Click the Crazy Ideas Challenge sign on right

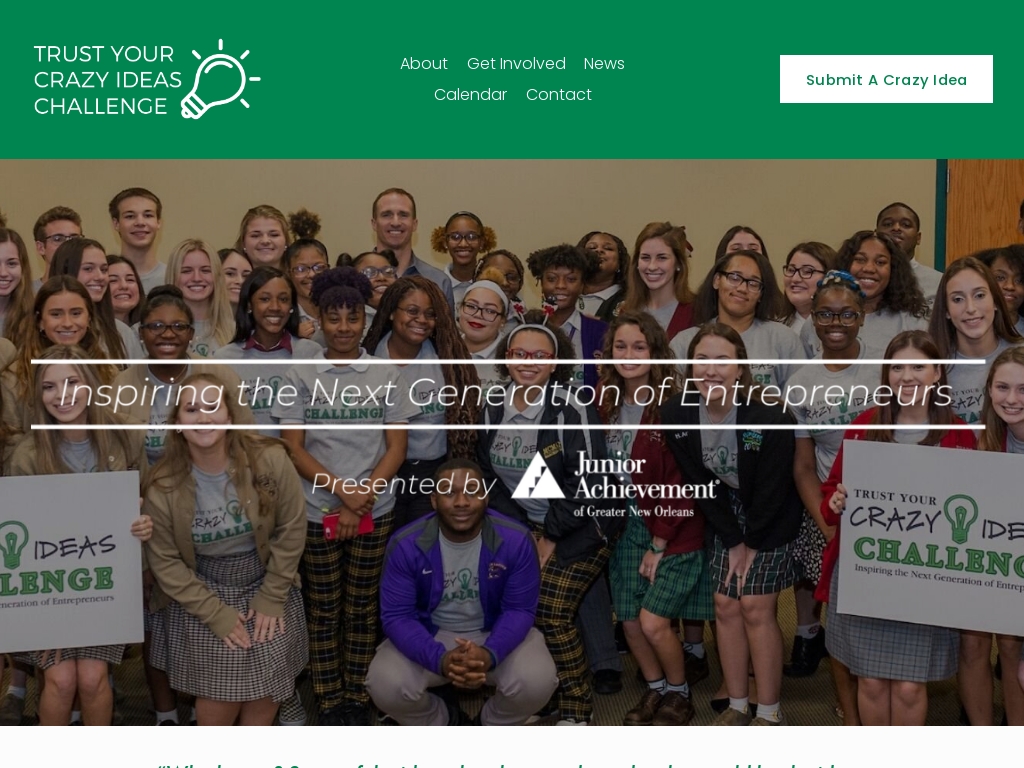click(933, 538)
